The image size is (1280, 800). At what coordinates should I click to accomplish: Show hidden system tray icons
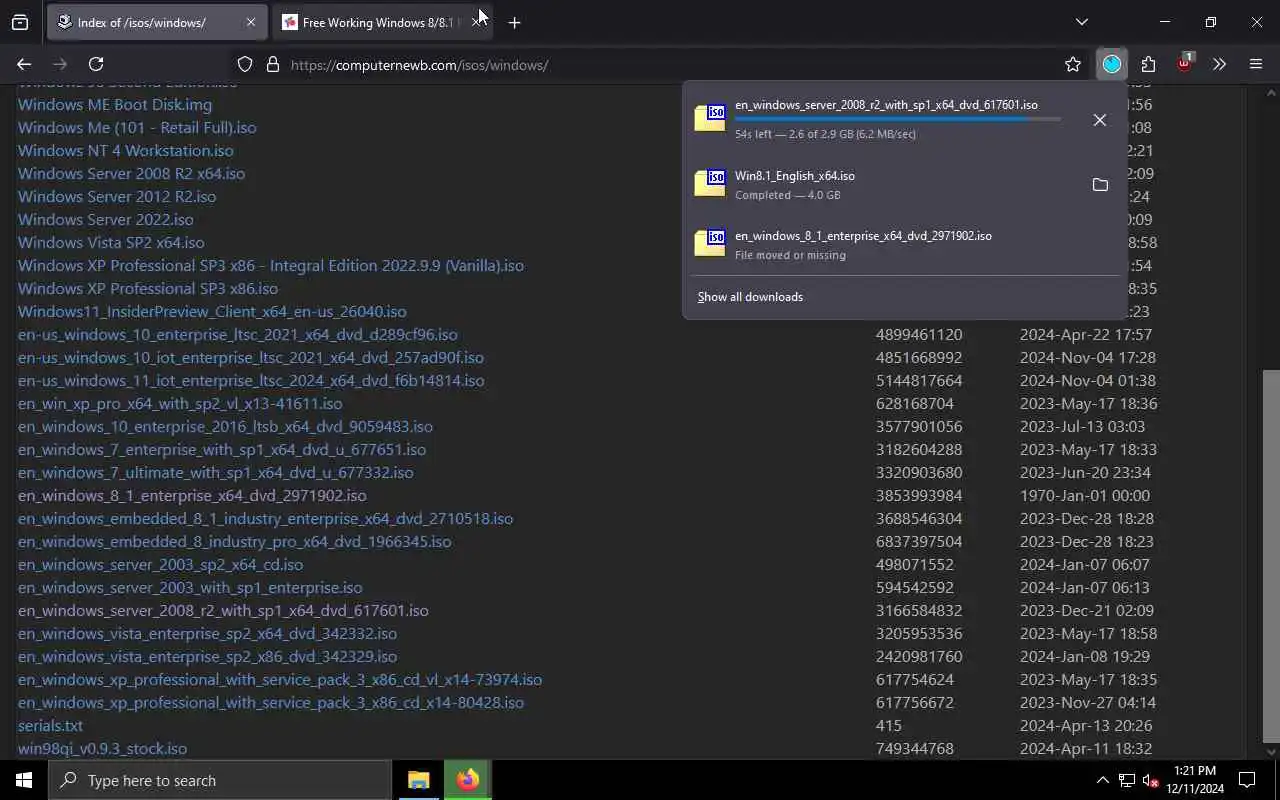point(1102,780)
